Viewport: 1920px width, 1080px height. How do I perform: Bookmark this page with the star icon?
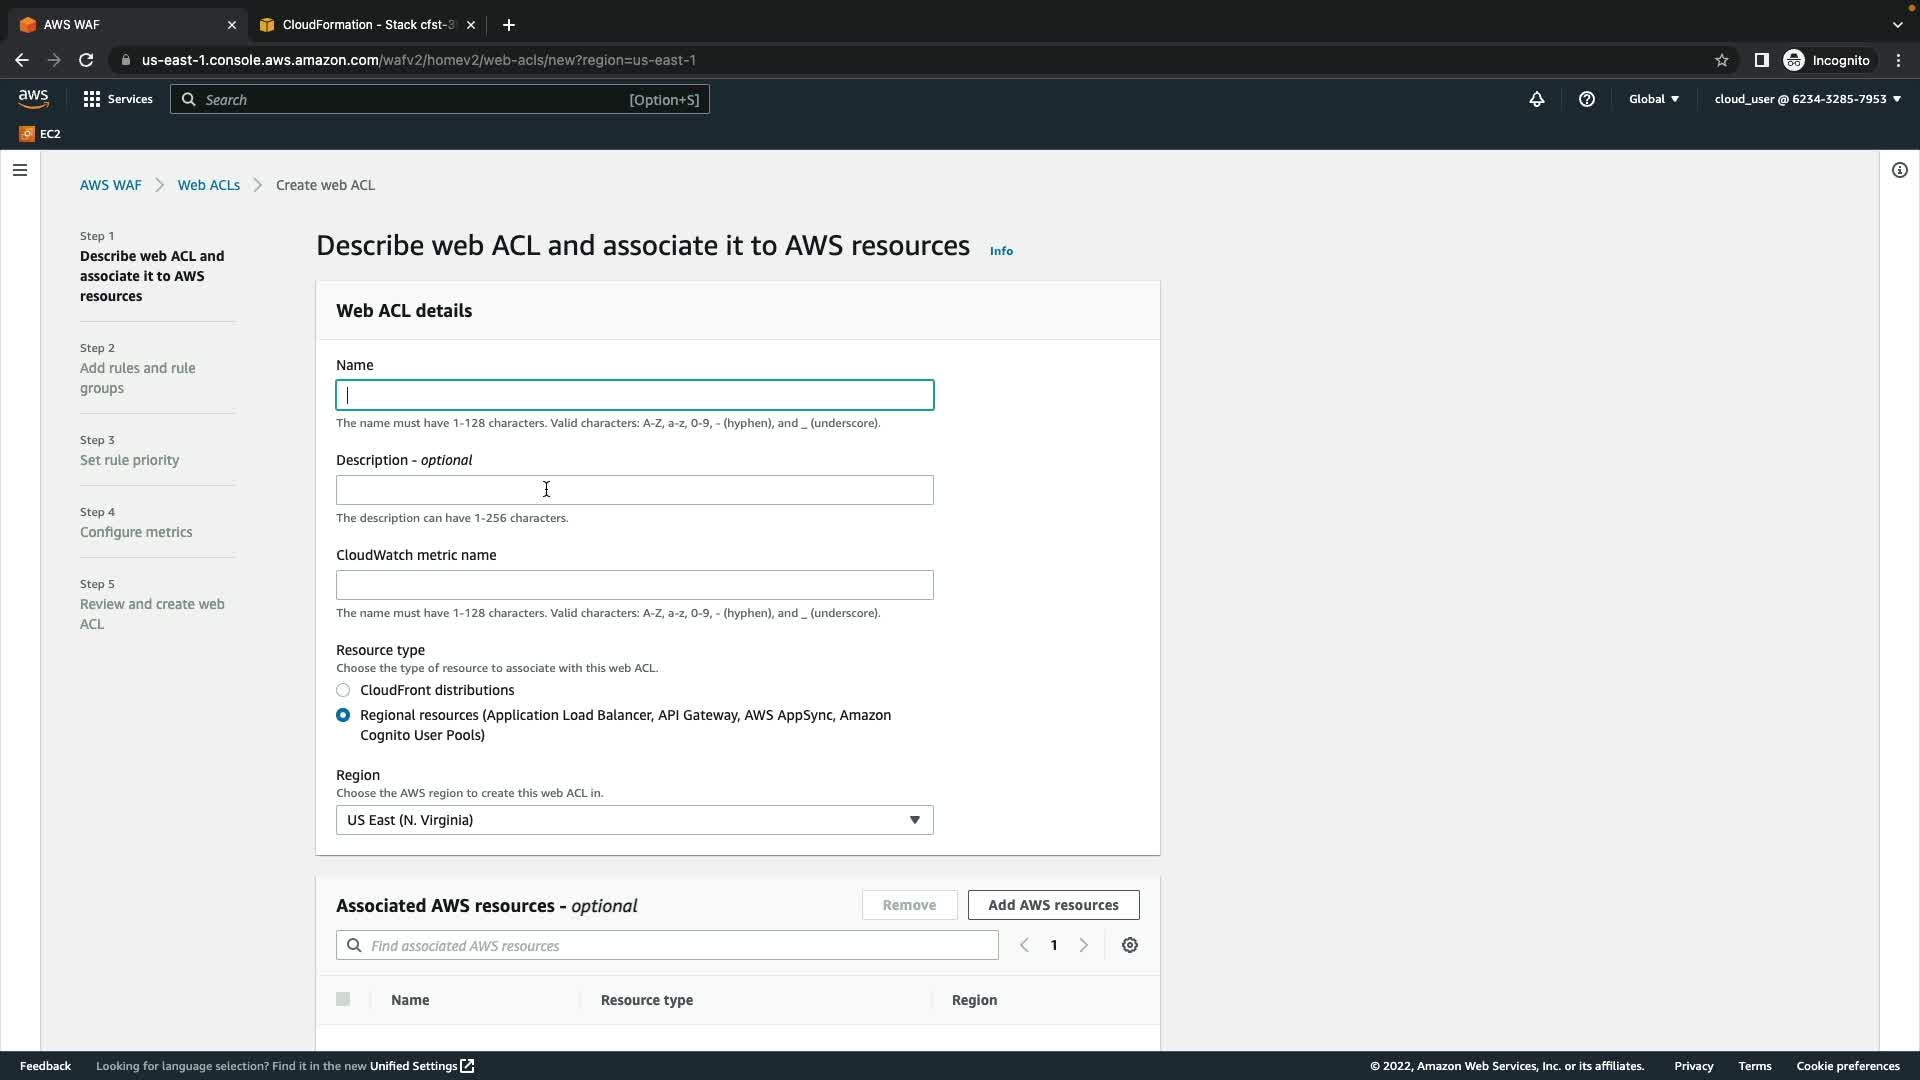1721,60
